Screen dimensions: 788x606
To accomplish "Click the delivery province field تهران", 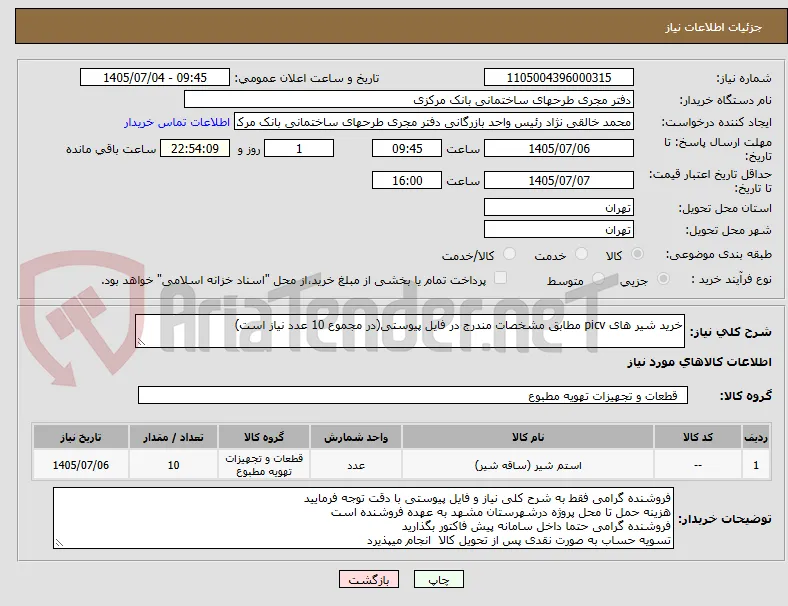I will tap(558, 208).
